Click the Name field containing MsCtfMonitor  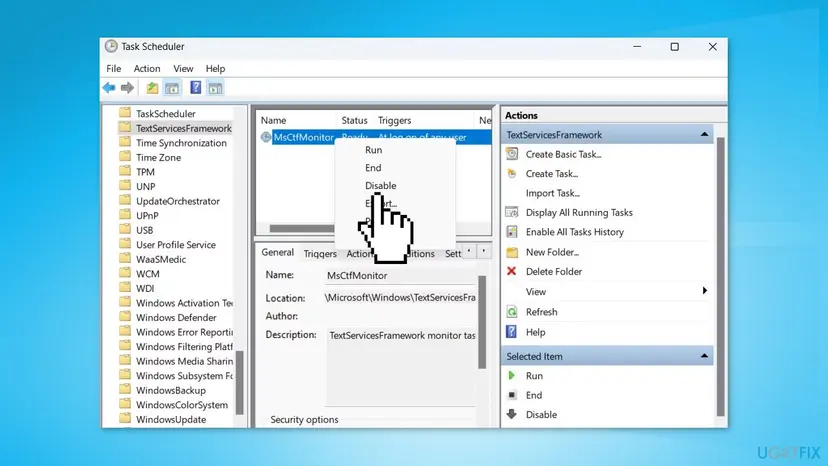(400, 275)
